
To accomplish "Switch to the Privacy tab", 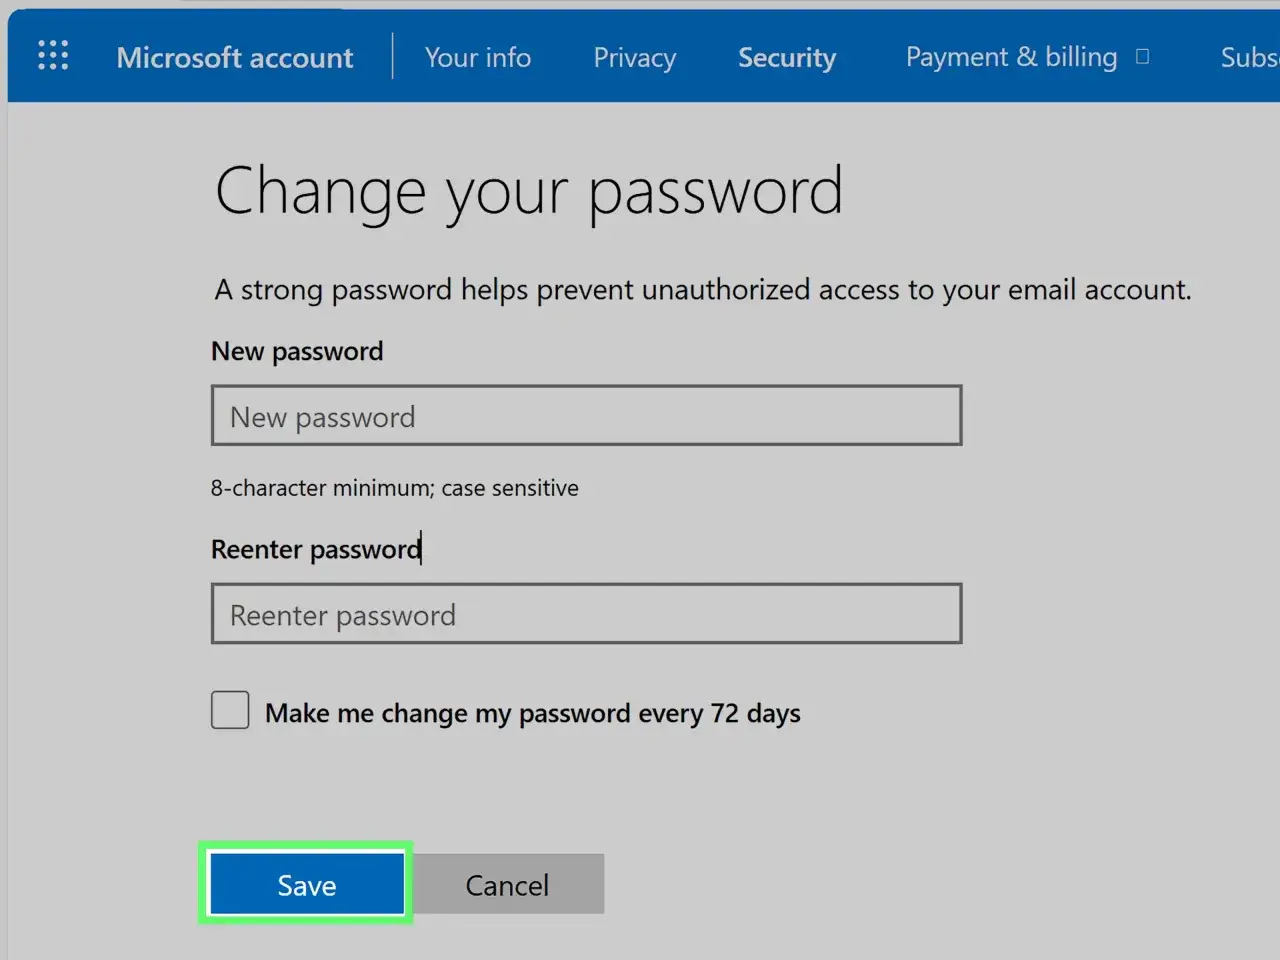I will pos(635,57).
